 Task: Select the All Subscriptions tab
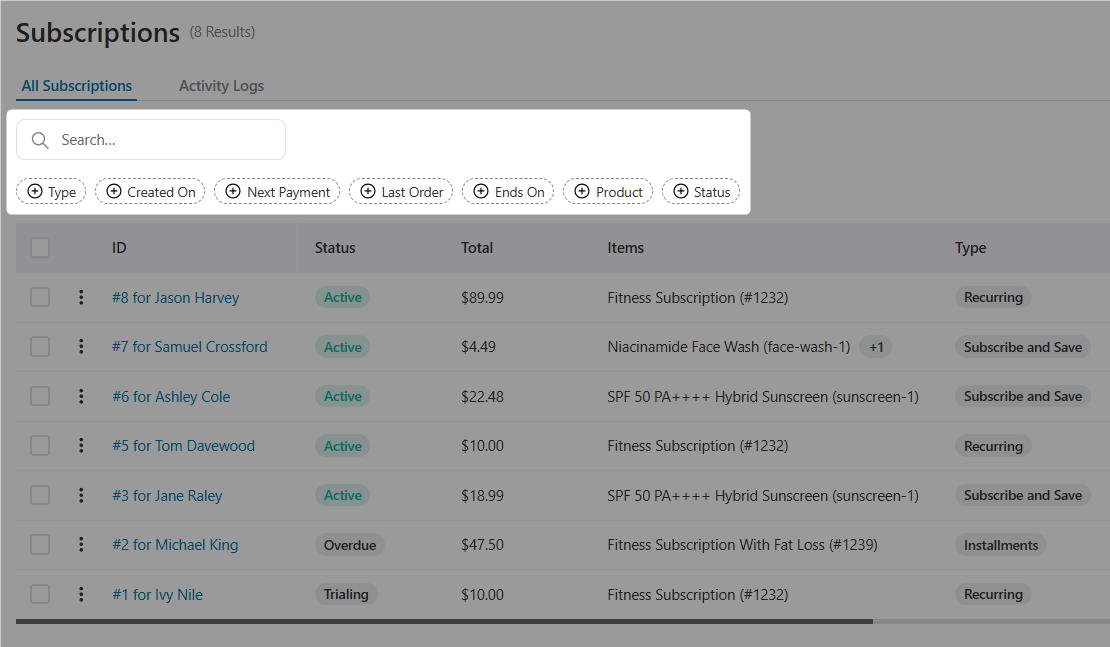[x=76, y=85]
